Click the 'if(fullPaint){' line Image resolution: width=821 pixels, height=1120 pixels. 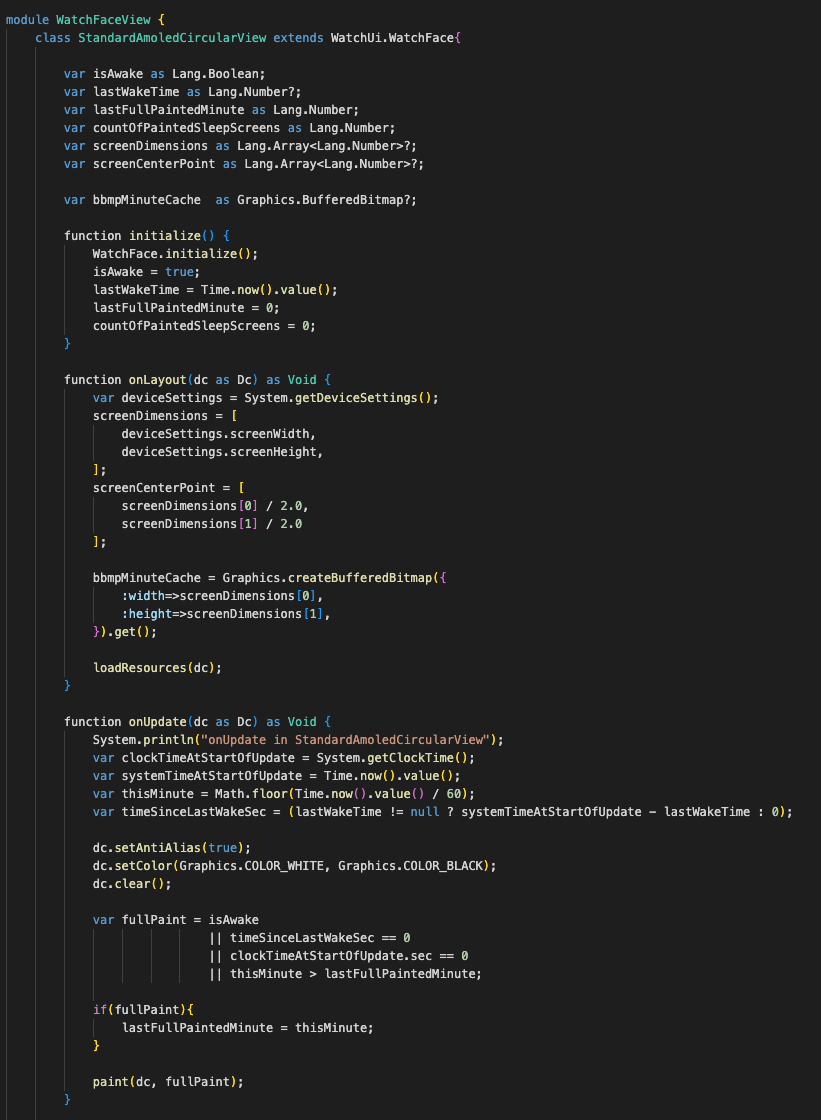coord(143,1010)
